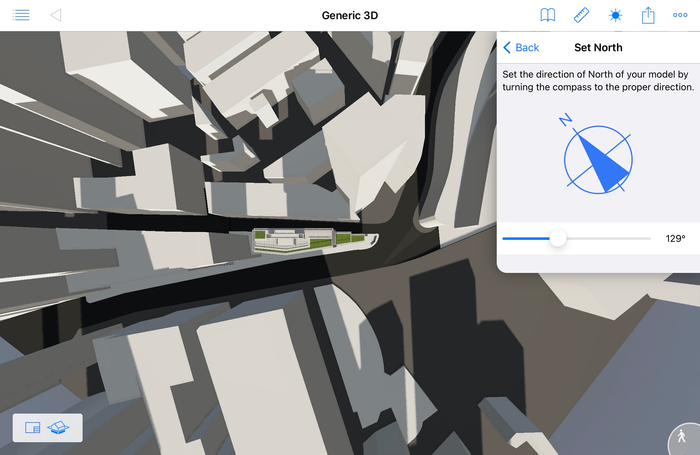Open the sheets book icon

coord(548,15)
